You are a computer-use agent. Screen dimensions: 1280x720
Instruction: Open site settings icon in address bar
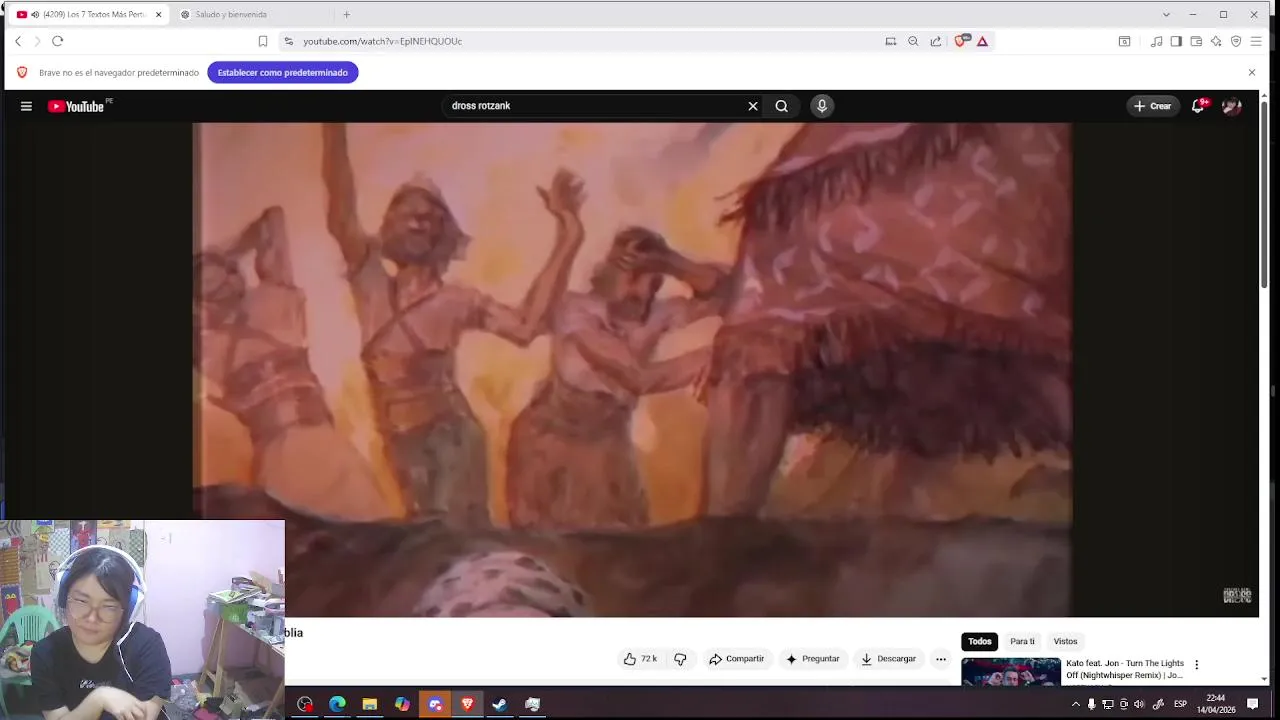289,41
